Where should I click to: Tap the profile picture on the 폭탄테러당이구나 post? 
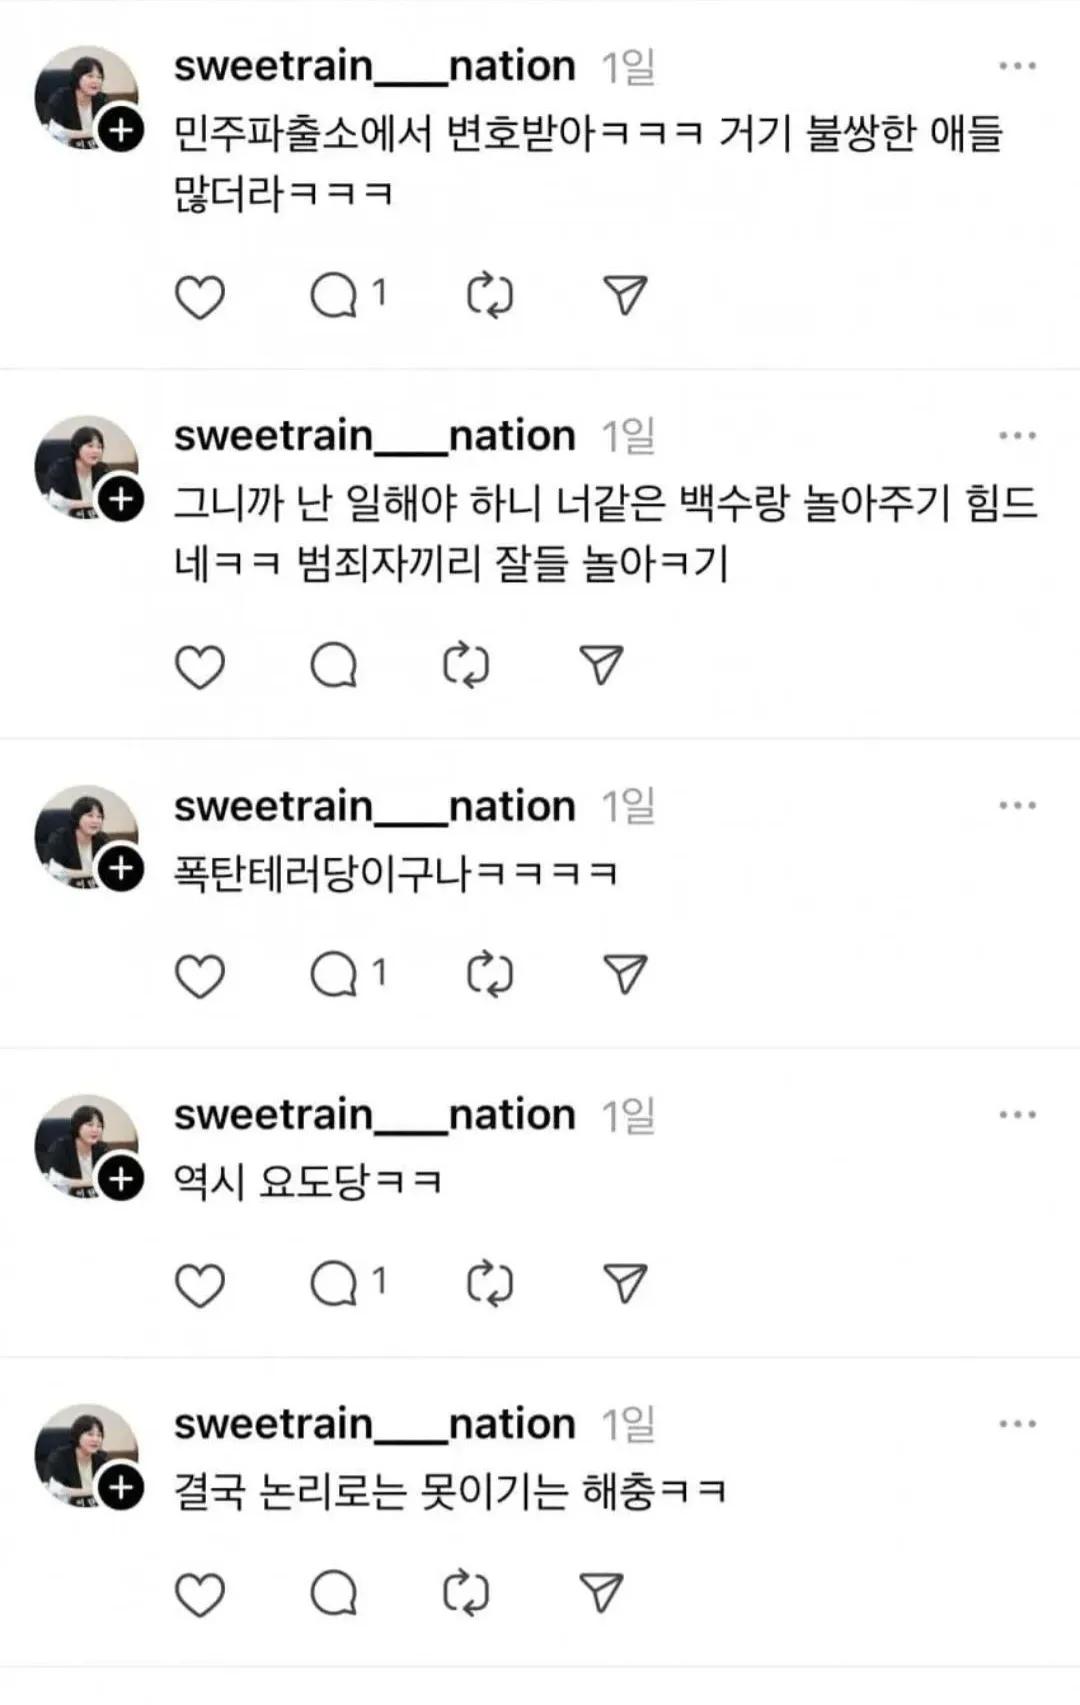84,832
